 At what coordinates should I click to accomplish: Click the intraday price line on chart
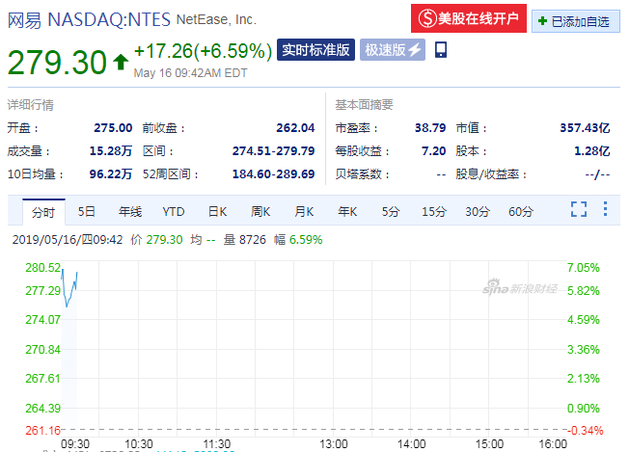(x=69, y=289)
